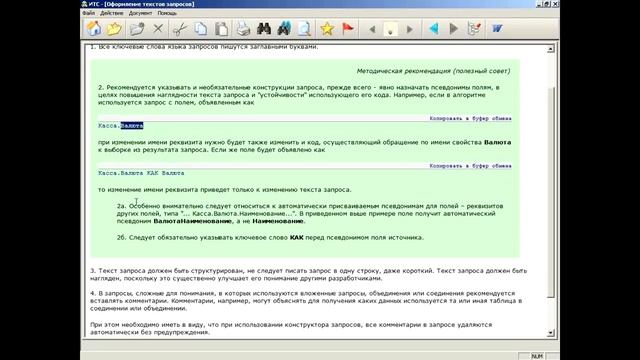Click copy-to-clipboard link above Касса.Валюта КАК Валюта
Image resolution: width=640 pixels, height=360 pixels.
(x=470, y=166)
